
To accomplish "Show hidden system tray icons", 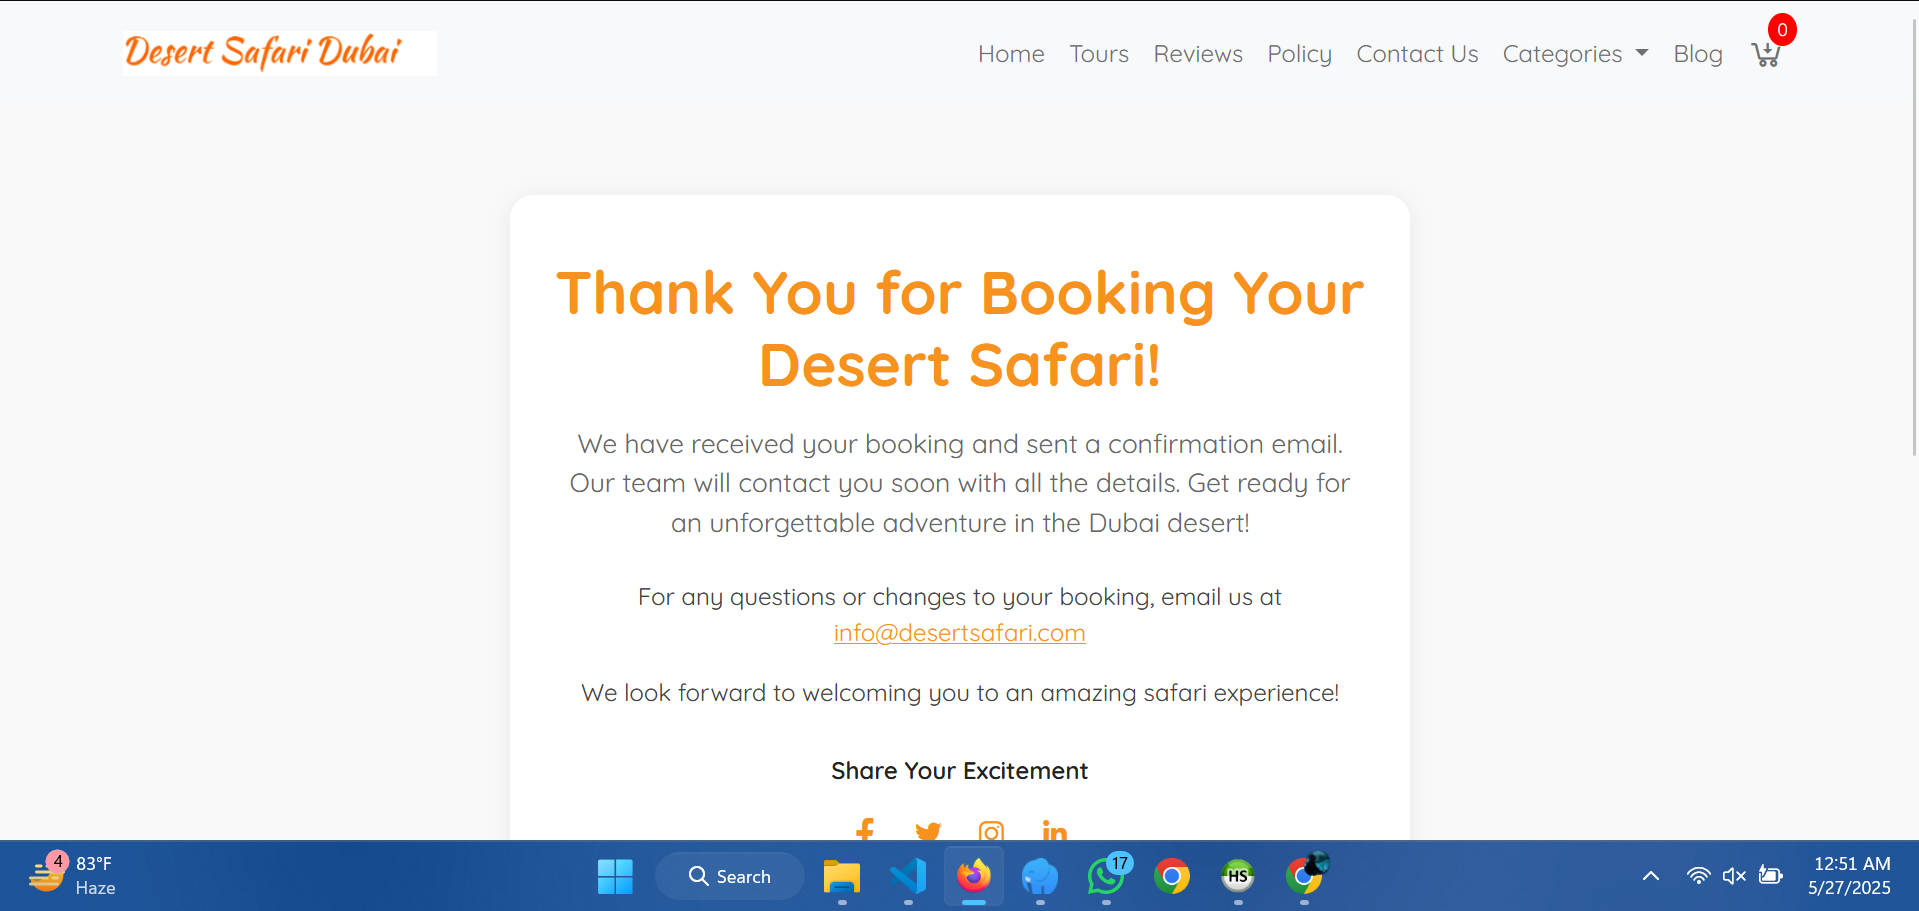I will [x=1651, y=876].
